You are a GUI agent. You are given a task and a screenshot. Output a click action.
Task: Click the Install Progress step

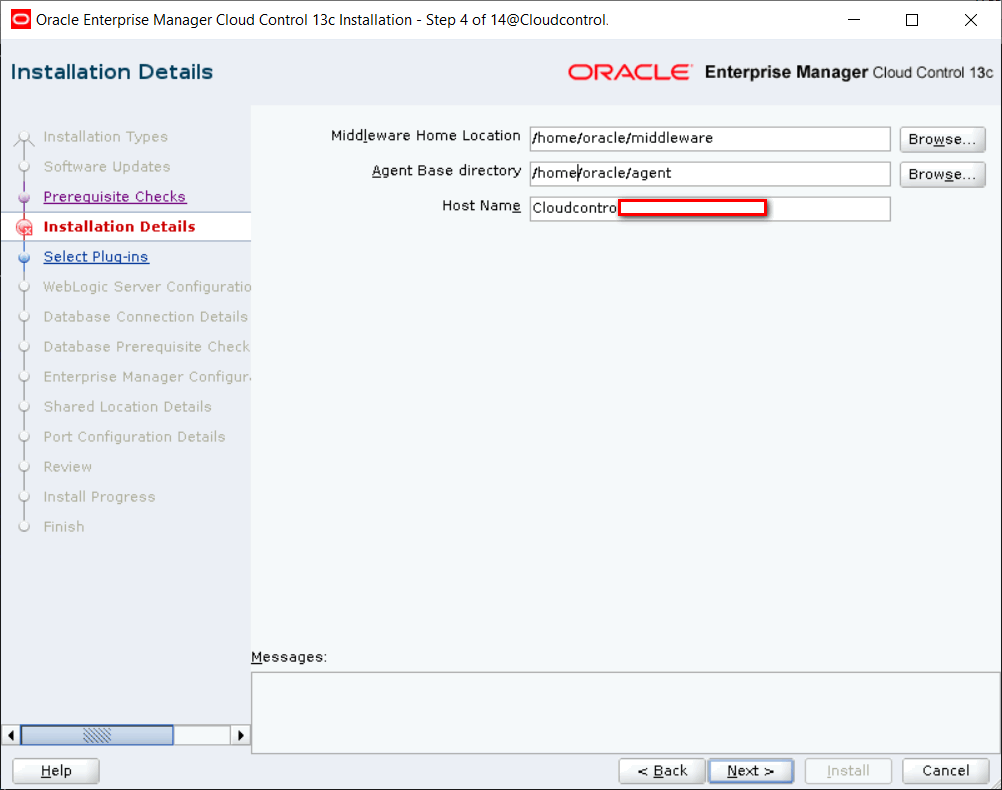click(x=99, y=497)
